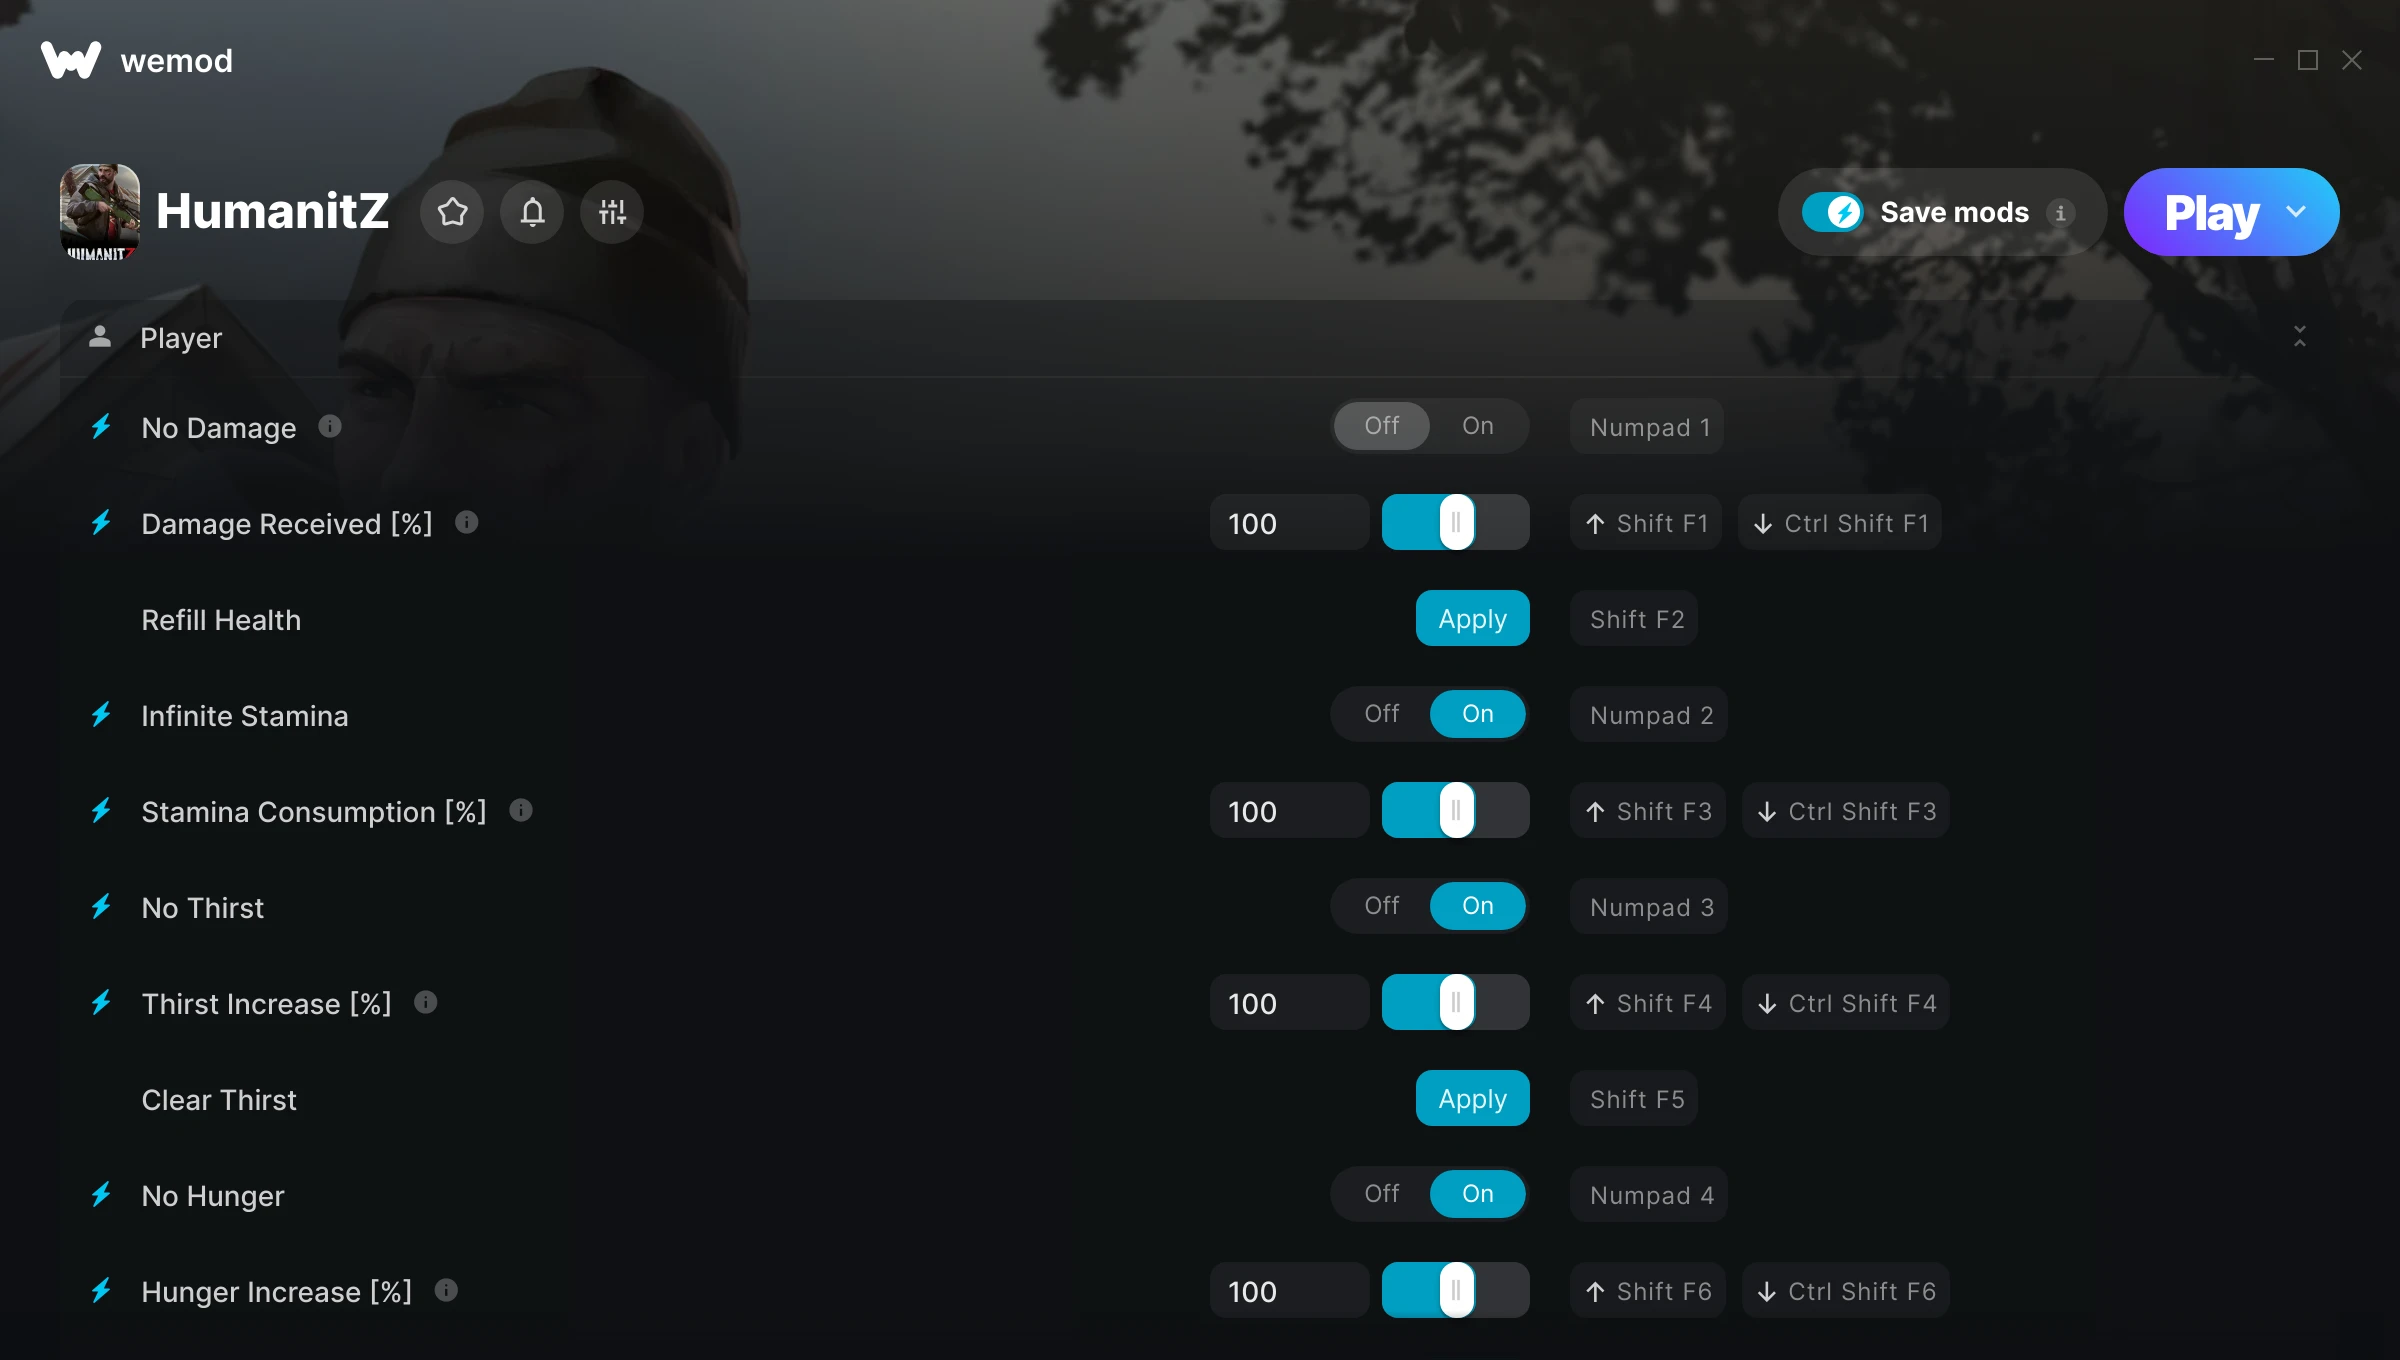Click the WeMod logo icon
This screenshot has width=2400, height=1360.
(71, 60)
